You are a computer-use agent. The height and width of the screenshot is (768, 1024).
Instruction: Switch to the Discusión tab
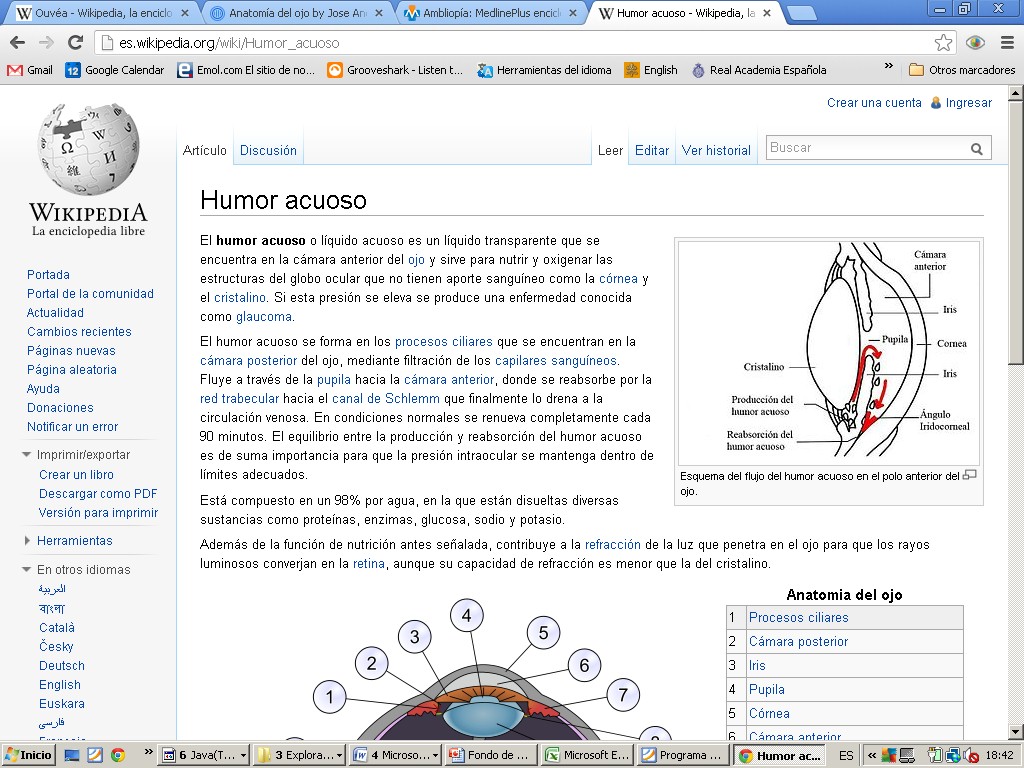[268, 150]
